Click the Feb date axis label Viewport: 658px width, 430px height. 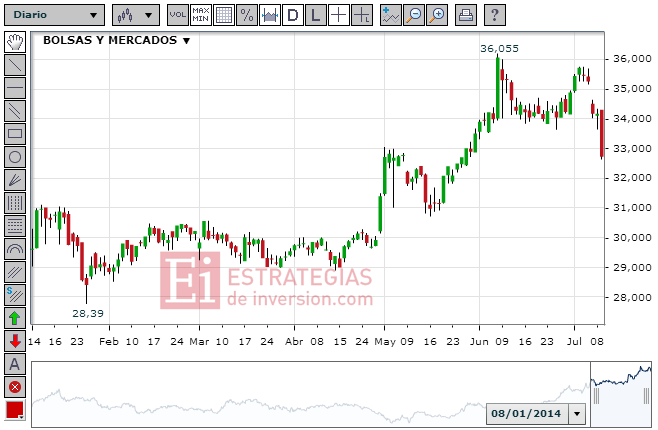109,341
